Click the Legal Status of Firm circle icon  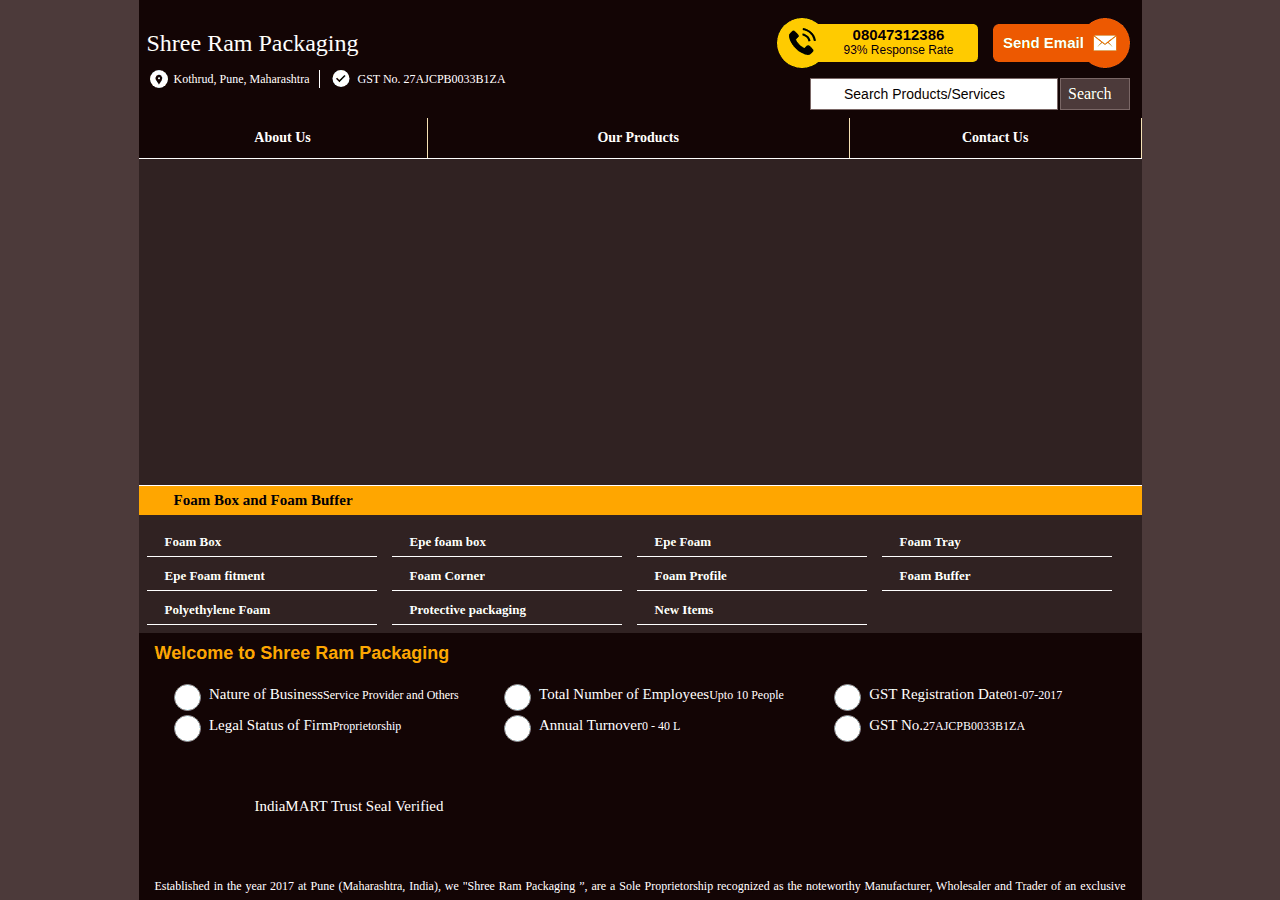point(187,729)
